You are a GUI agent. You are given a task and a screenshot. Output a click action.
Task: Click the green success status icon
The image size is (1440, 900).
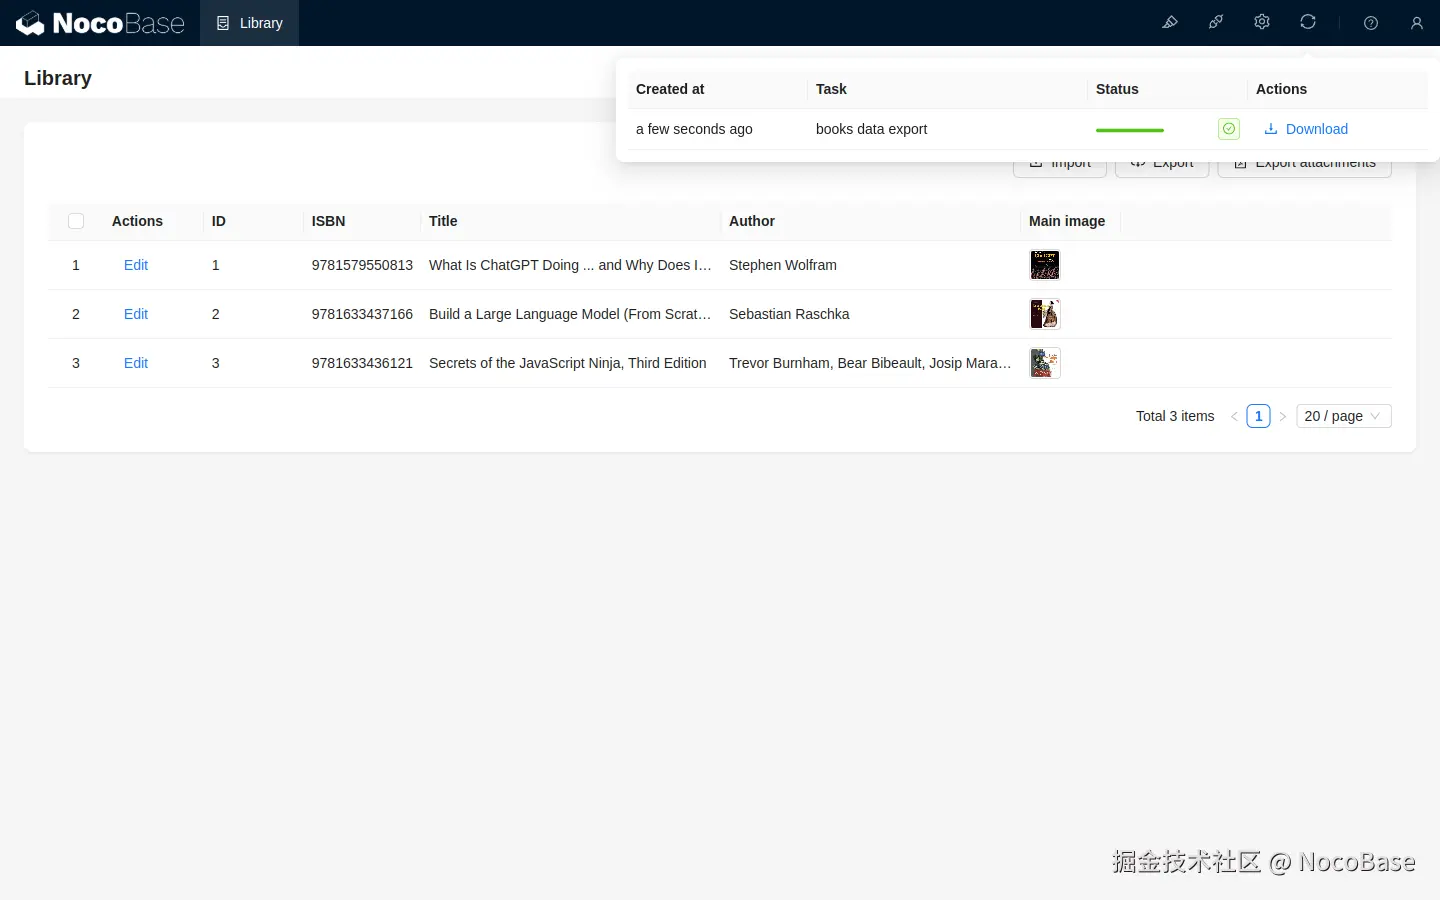1229,129
